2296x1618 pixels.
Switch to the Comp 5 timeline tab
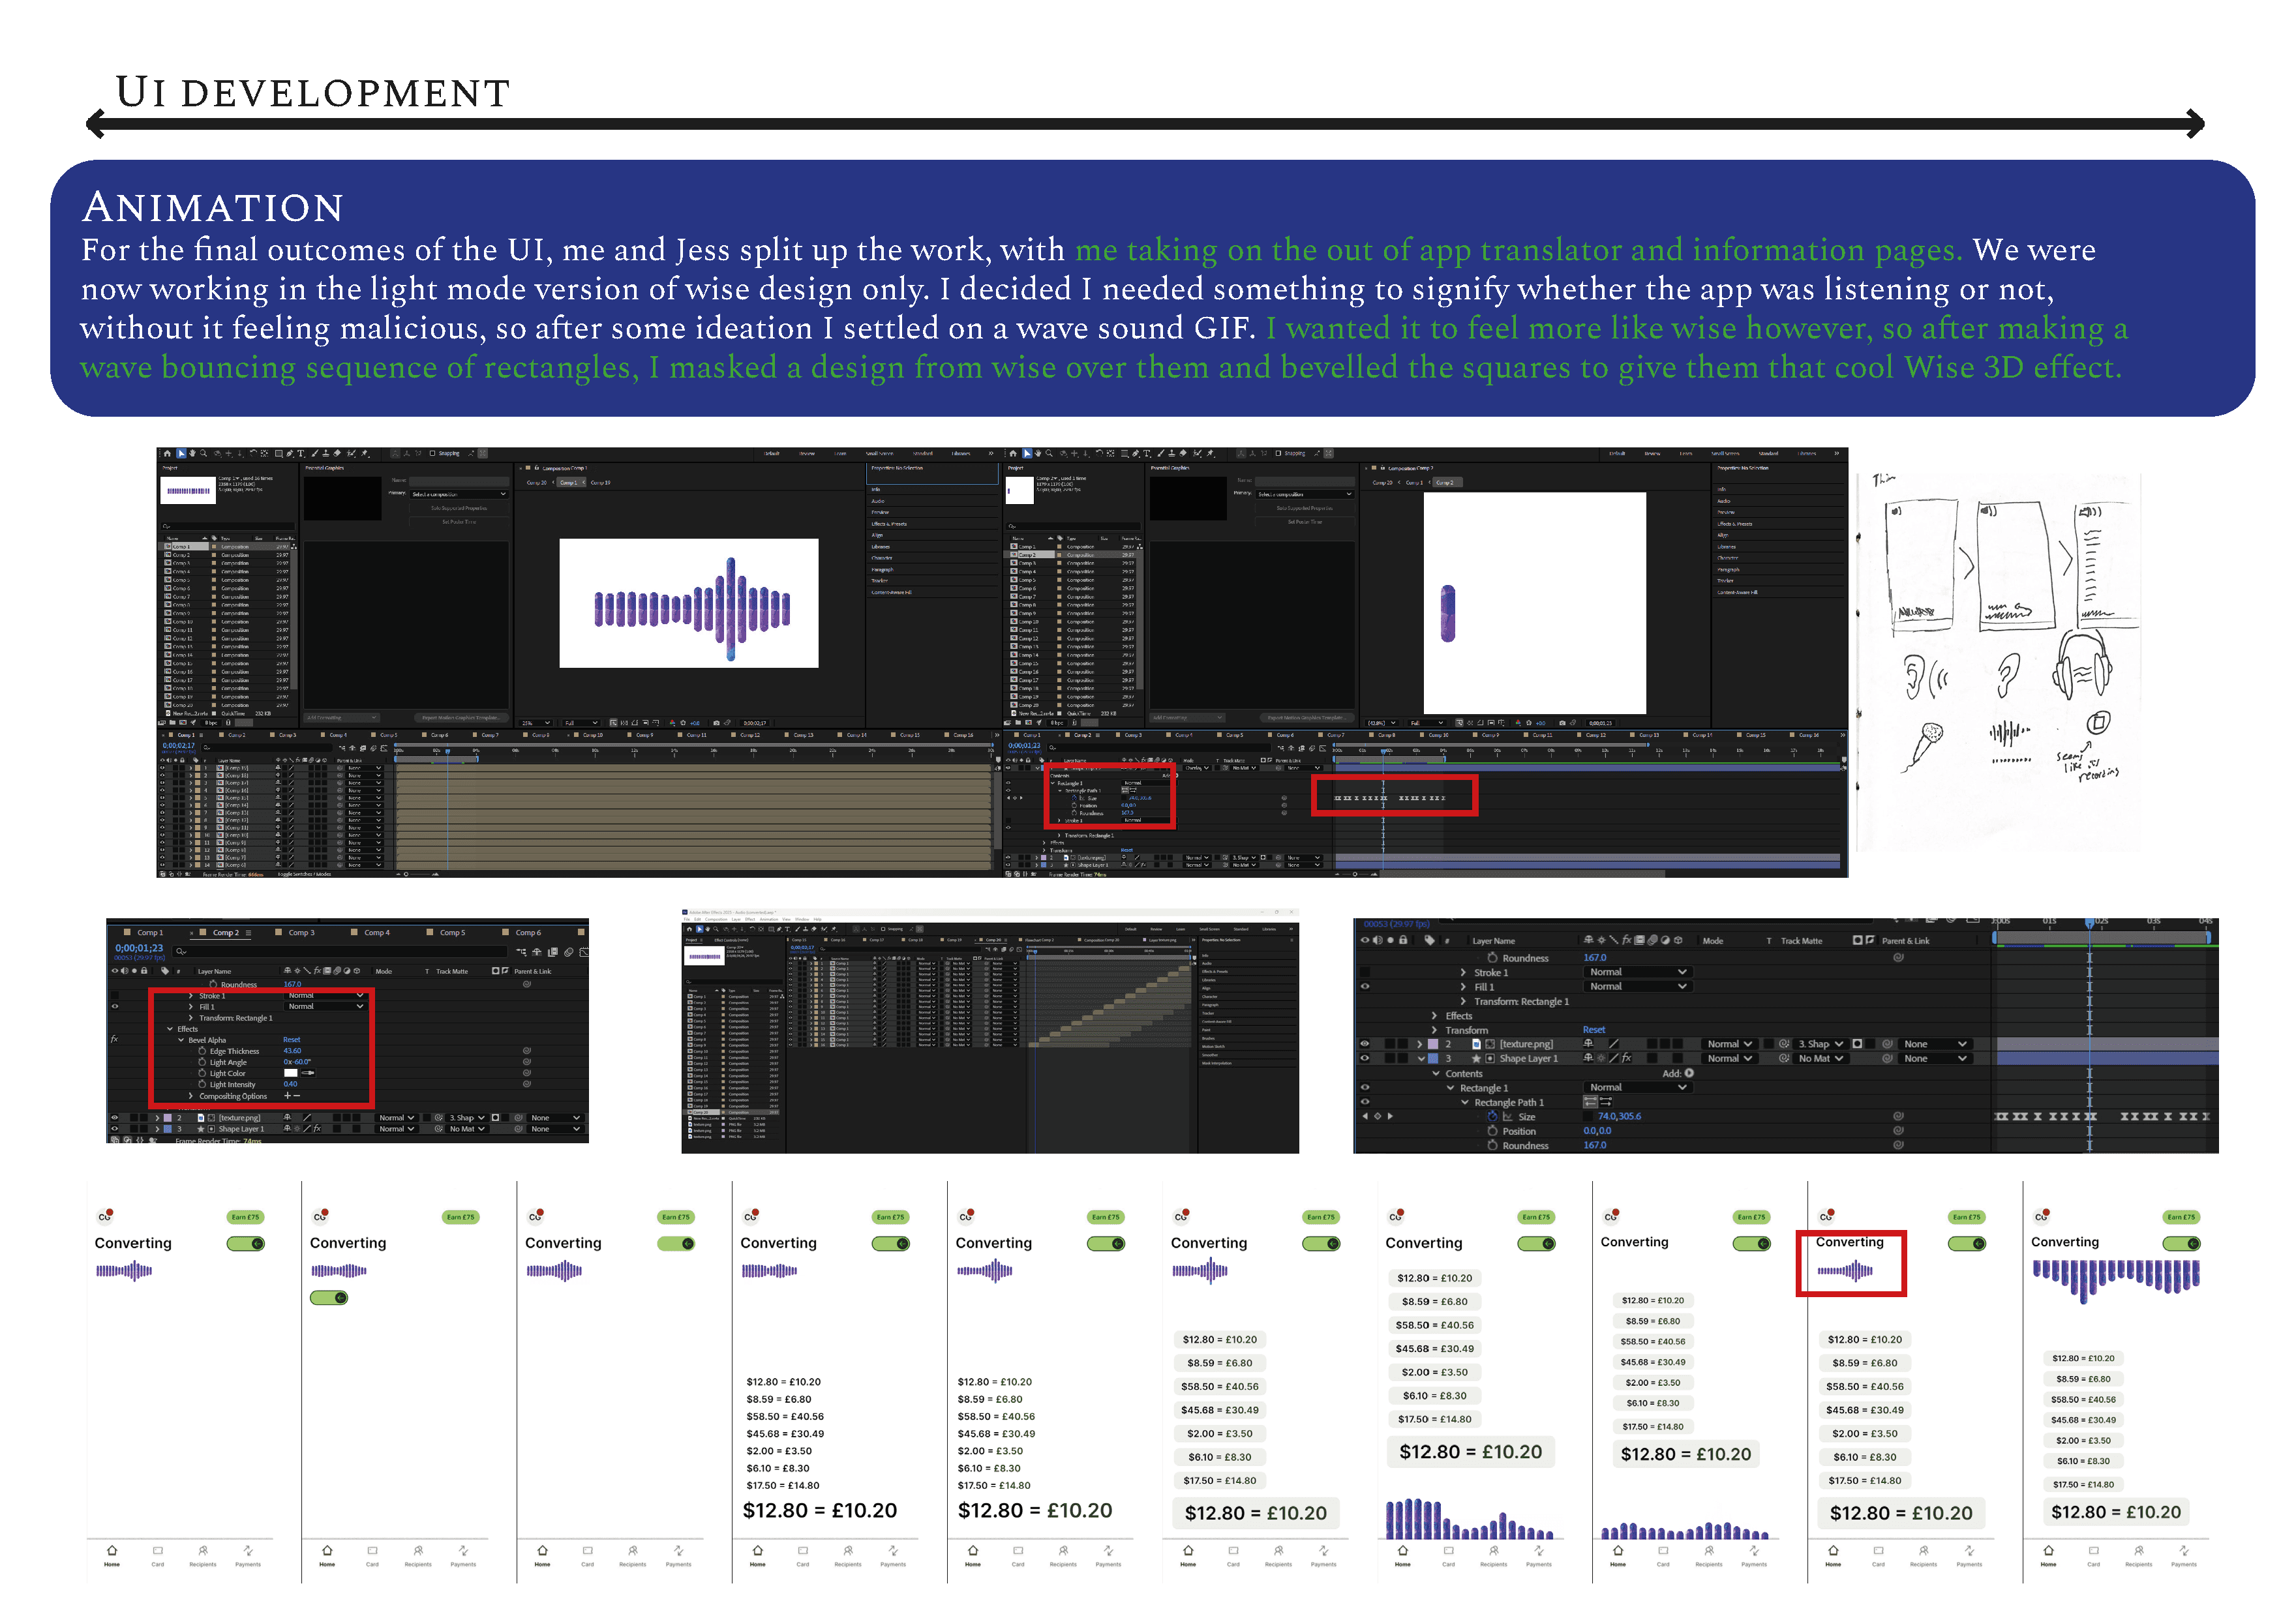452,933
